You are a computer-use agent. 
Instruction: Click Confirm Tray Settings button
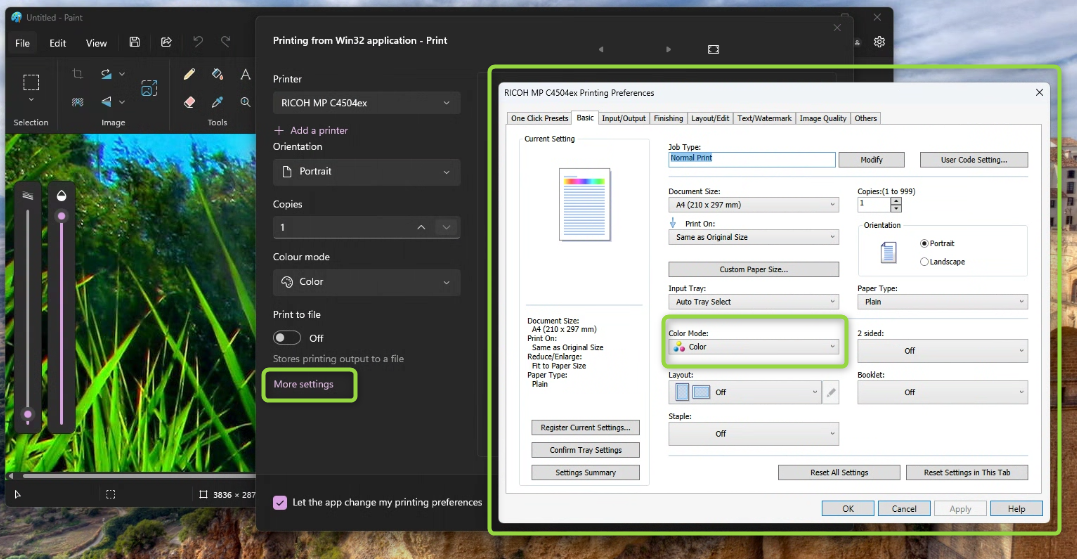[x=585, y=450]
